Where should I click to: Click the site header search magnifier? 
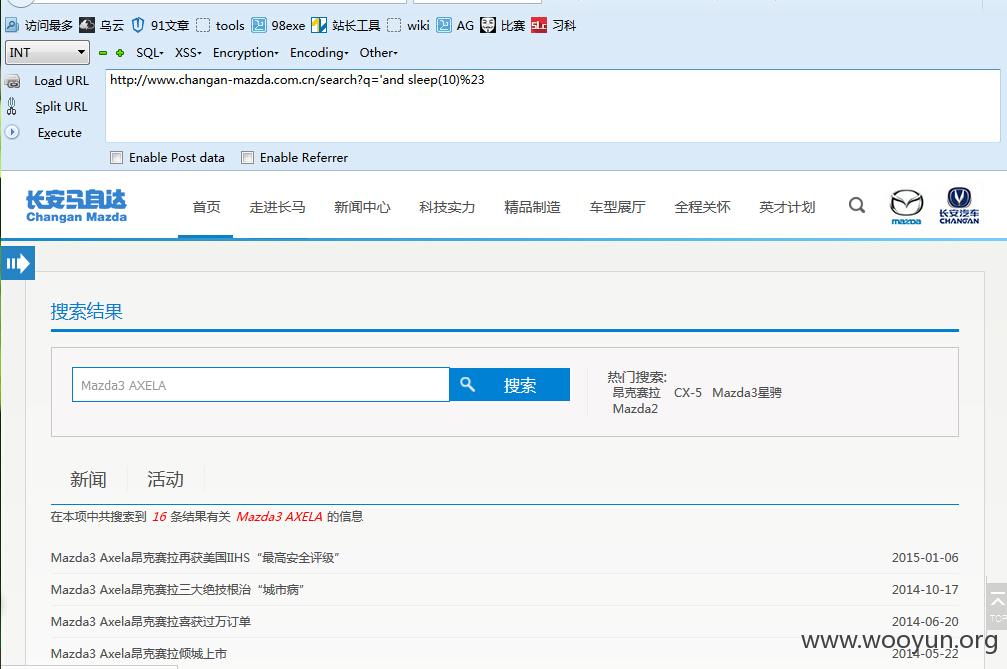[x=857, y=205]
